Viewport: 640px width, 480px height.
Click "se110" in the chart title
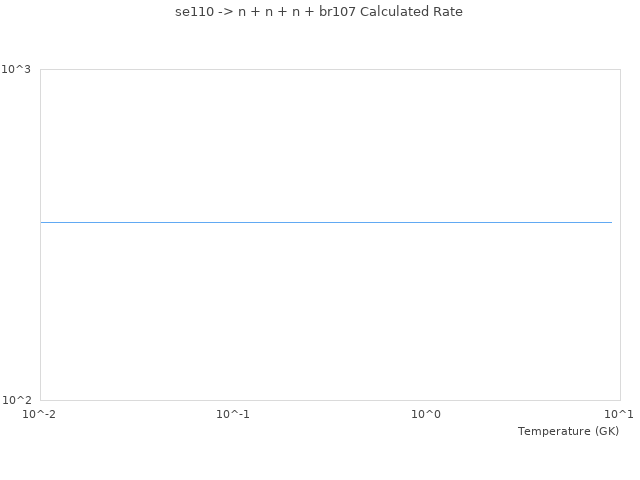coord(178,12)
